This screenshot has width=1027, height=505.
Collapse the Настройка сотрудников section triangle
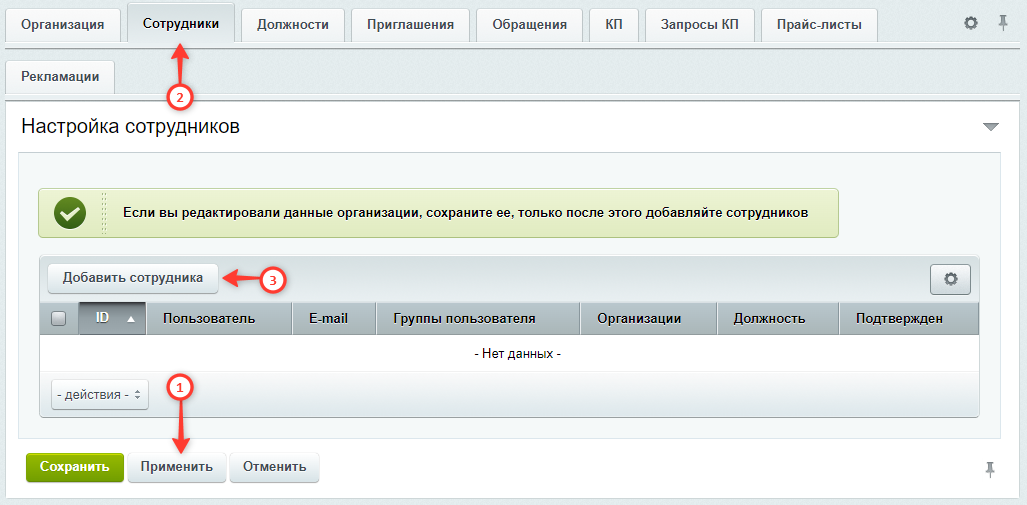click(991, 127)
